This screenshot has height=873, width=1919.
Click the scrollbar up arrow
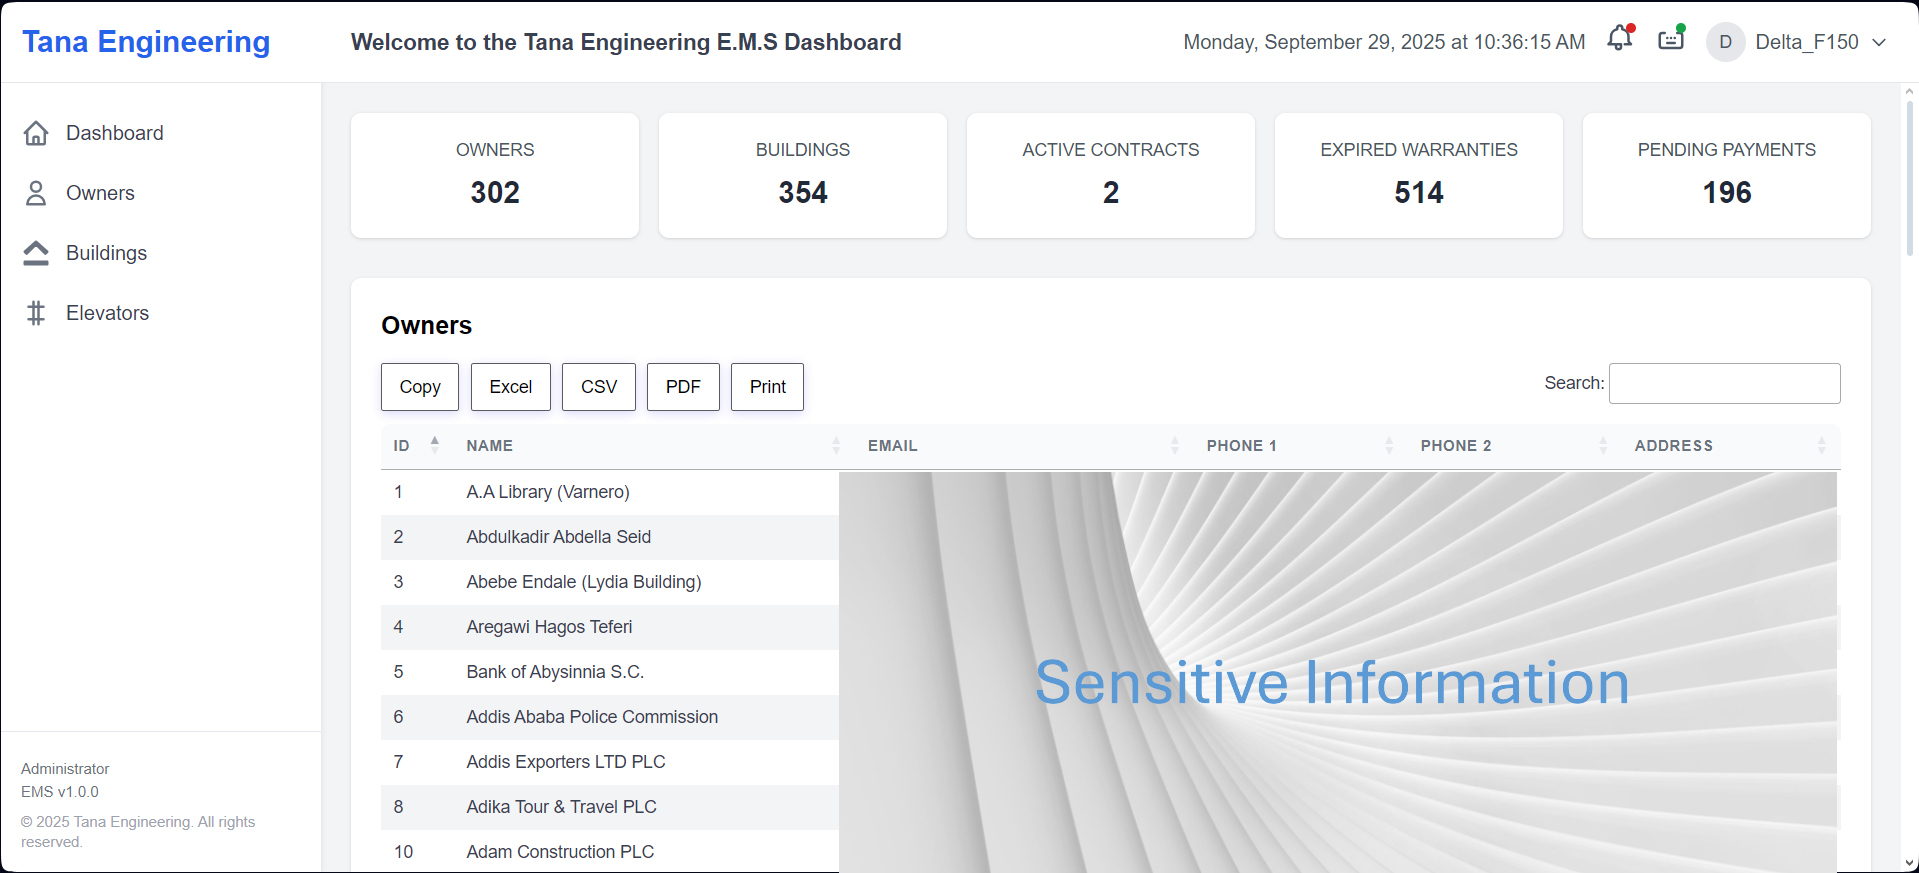coord(1909,91)
